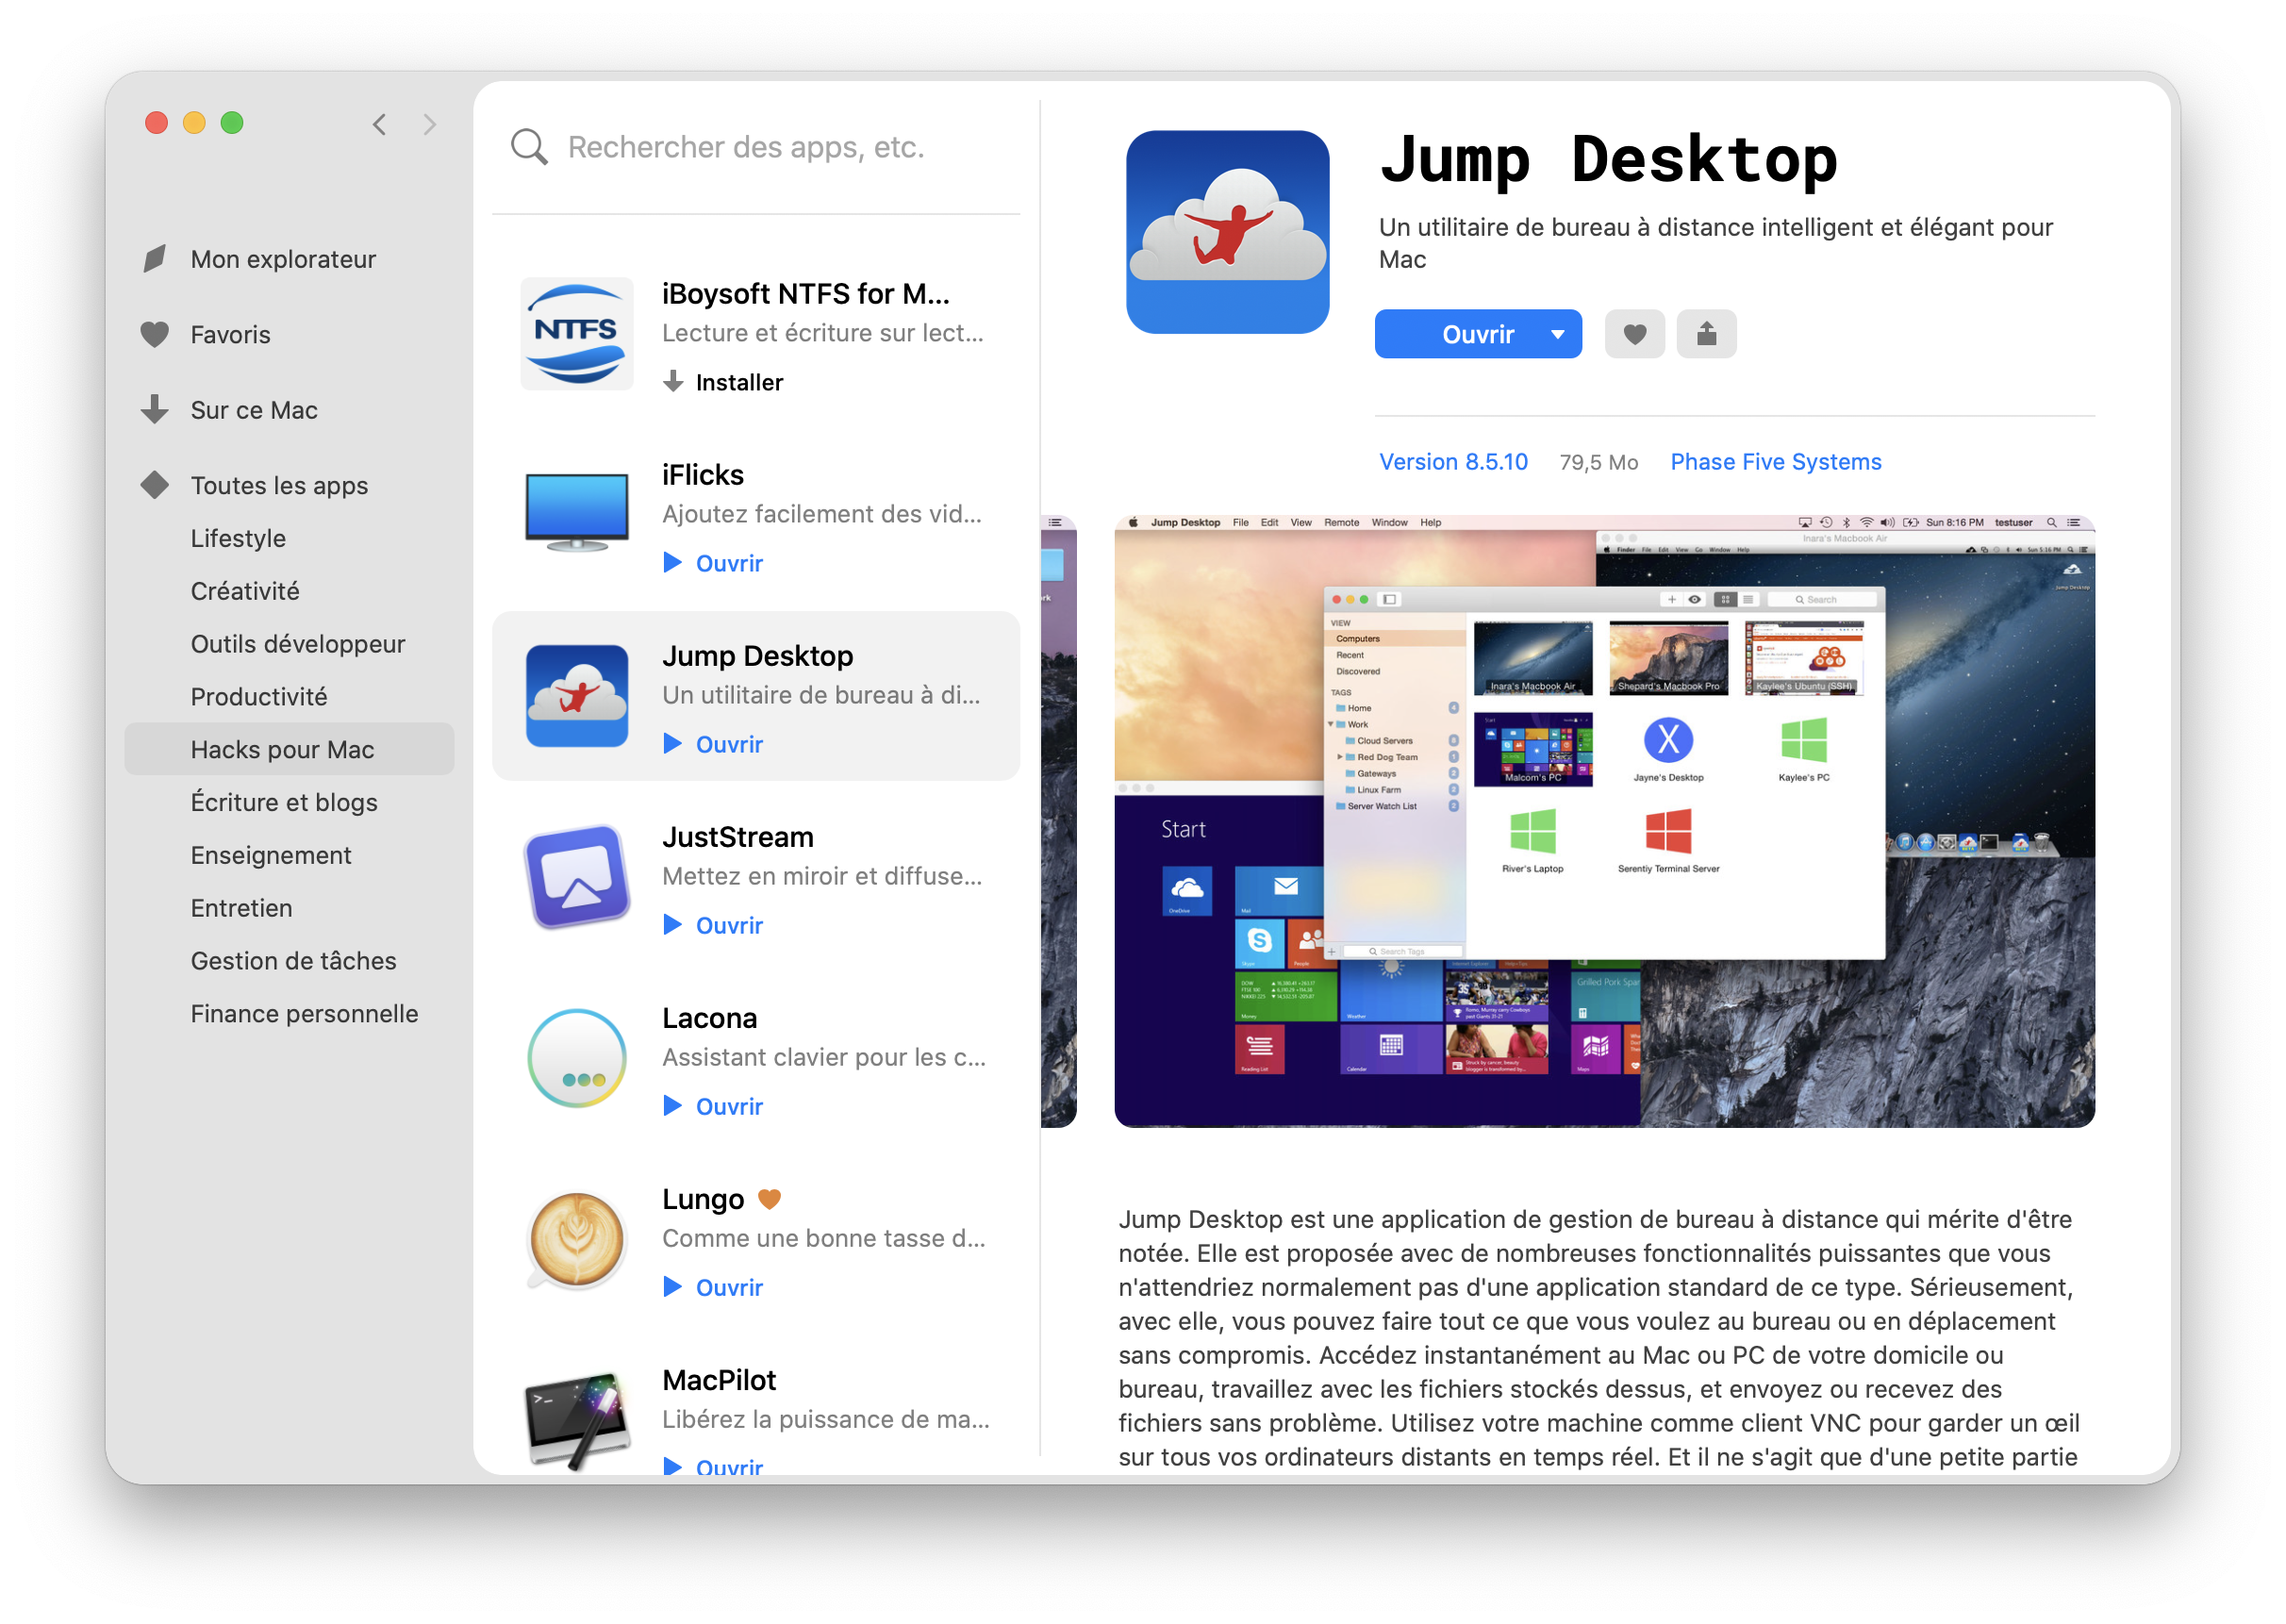Click the JustStream app icon

click(580, 879)
